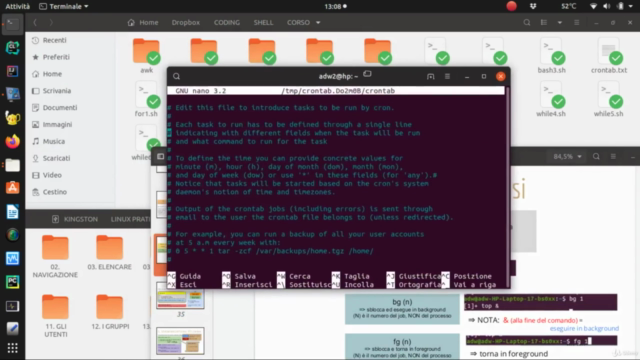Image resolution: width=640 pixels, height=360 pixels.
Task: Select Musica in the sidebar
Action: pyautogui.click(x=53, y=141)
